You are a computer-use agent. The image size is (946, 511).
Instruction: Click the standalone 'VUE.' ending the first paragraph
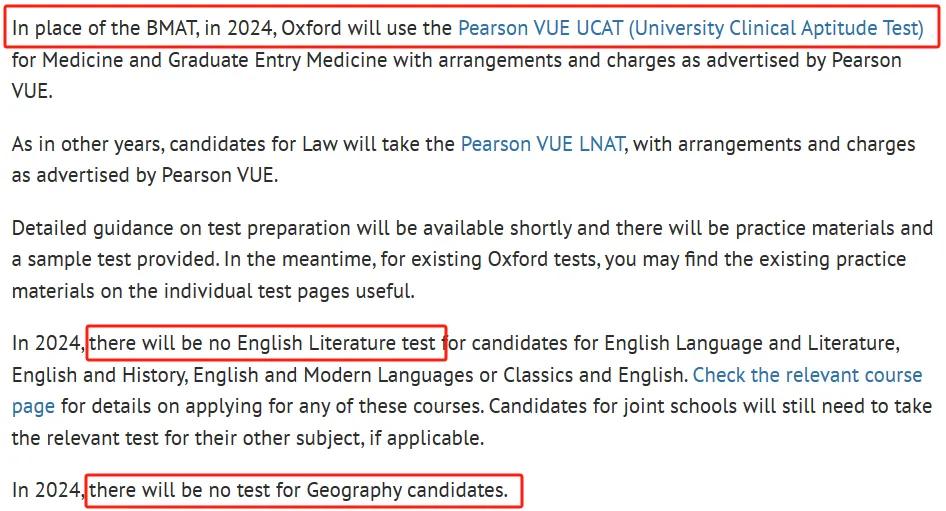point(32,91)
